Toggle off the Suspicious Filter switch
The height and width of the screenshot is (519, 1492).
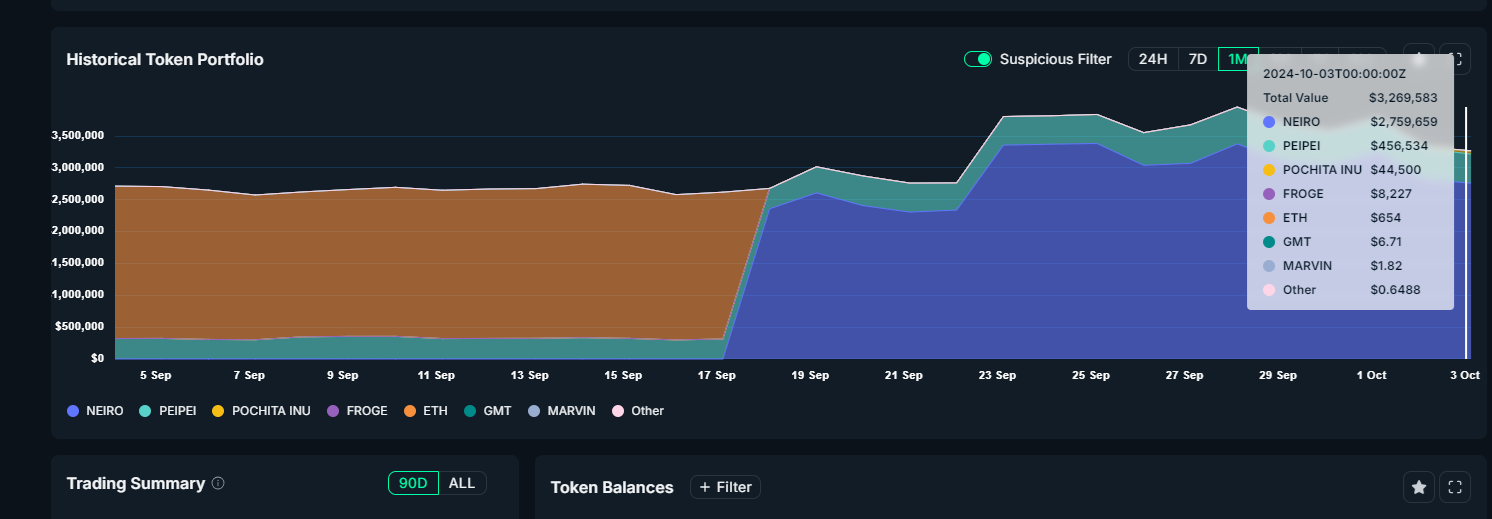tap(977, 59)
